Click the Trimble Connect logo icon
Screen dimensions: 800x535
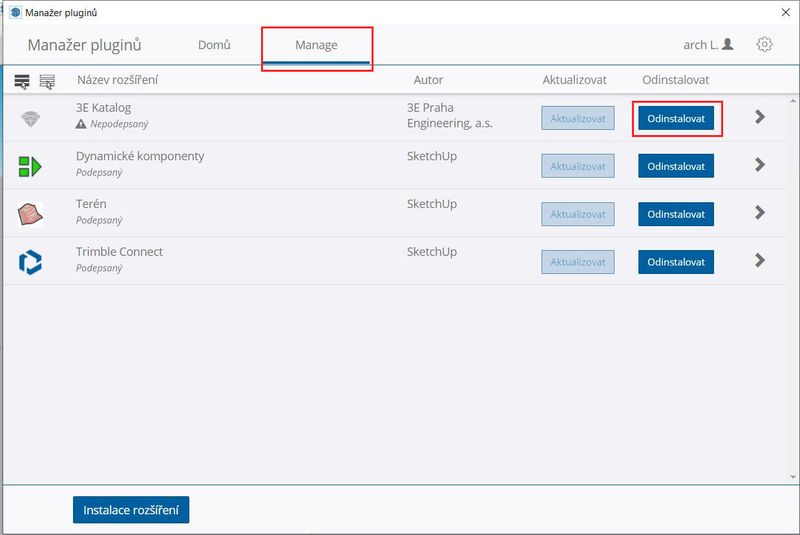tap(30, 262)
